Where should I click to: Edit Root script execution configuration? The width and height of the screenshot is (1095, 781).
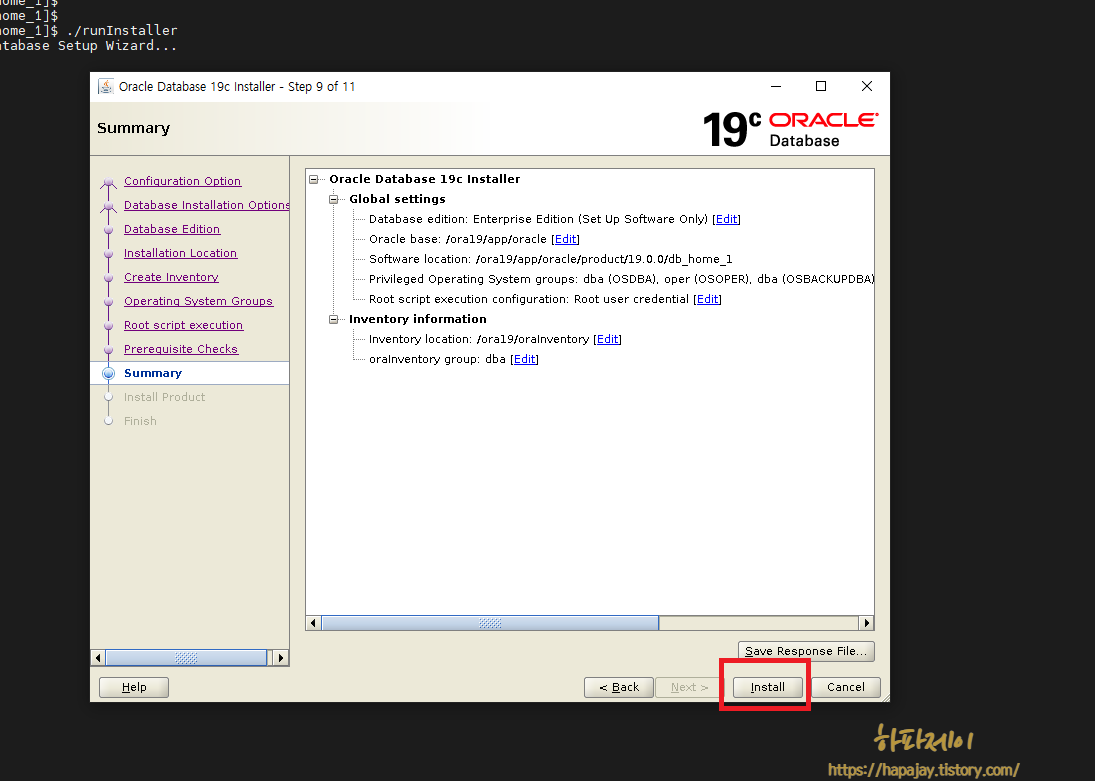[707, 299]
